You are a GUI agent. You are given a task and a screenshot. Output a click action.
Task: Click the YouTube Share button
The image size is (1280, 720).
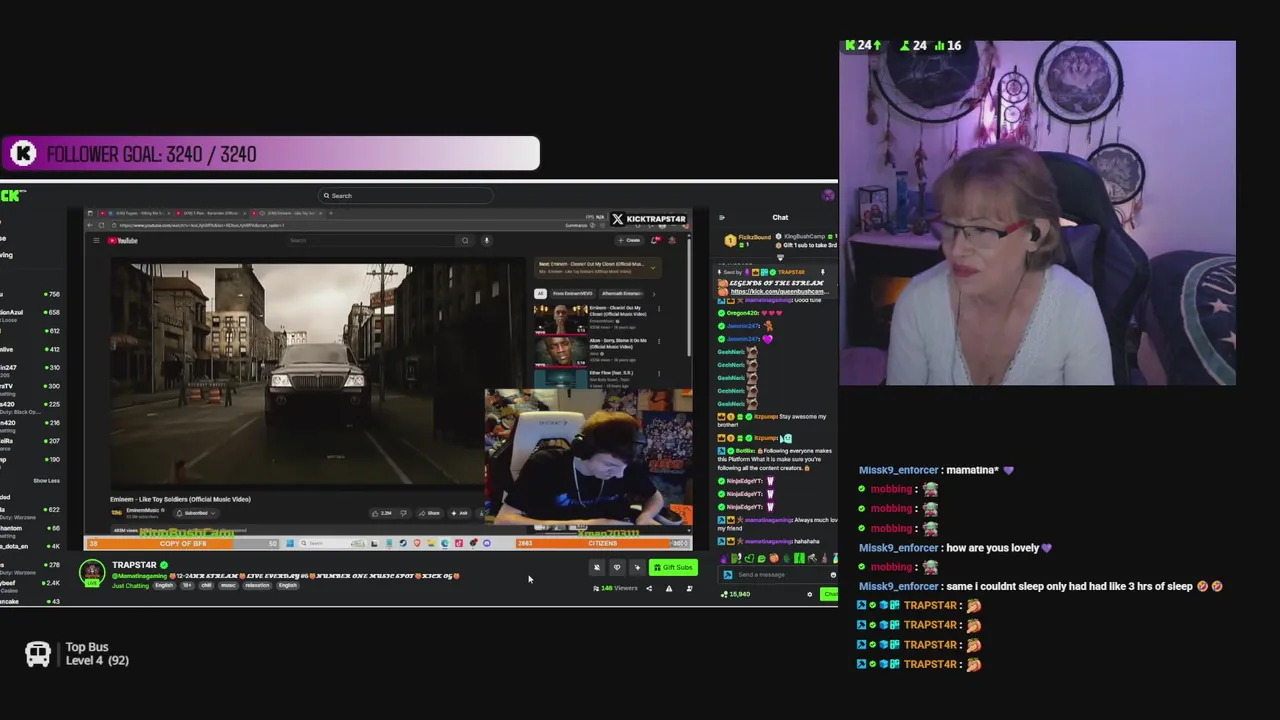point(430,513)
